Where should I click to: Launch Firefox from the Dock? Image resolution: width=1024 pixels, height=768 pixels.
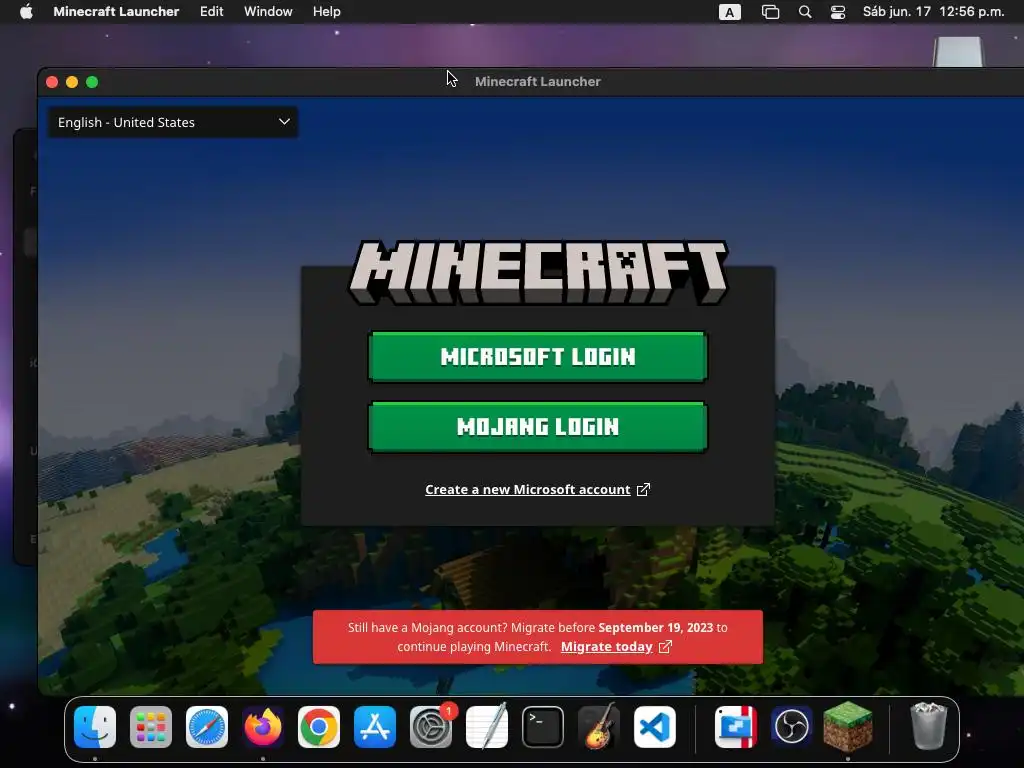click(x=263, y=727)
